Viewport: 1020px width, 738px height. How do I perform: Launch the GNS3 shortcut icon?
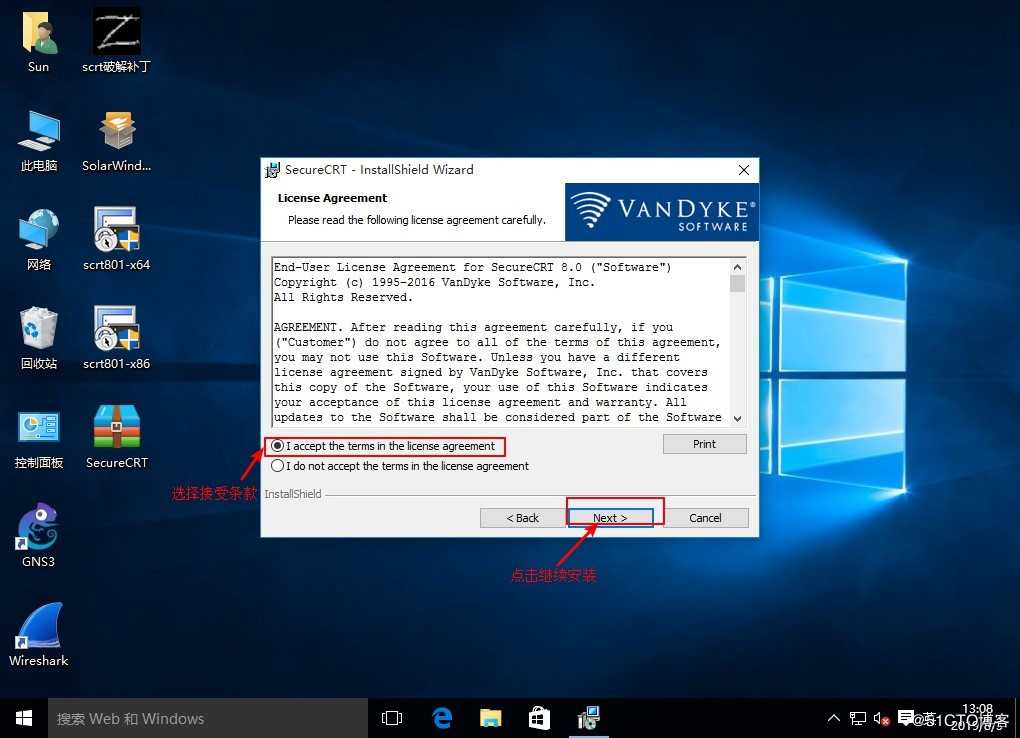(38, 536)
